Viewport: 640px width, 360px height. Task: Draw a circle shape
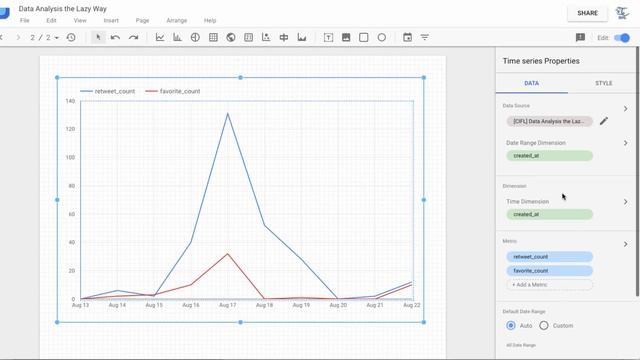(382, 38)
